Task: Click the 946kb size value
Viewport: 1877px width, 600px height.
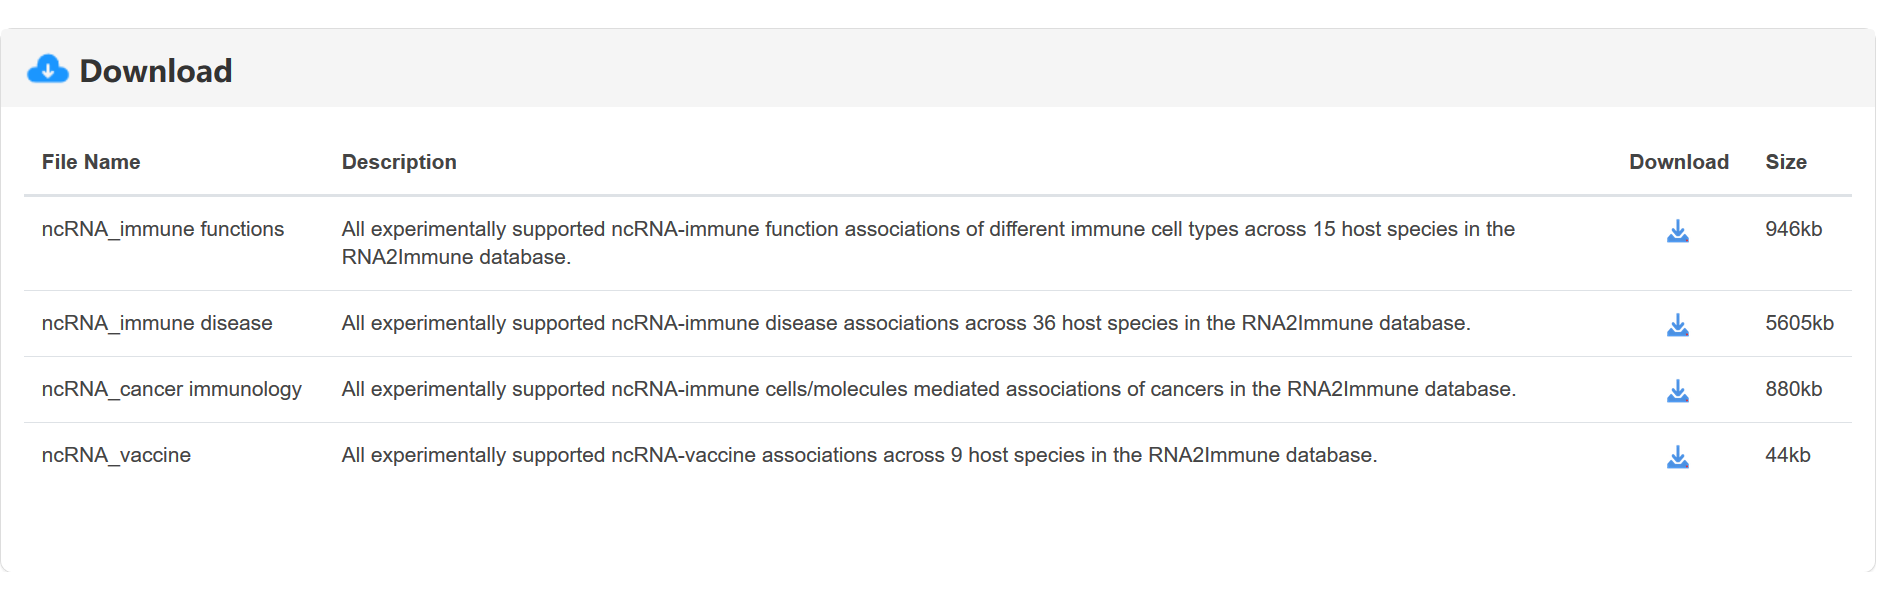Action: click(x=1793, y=229)
